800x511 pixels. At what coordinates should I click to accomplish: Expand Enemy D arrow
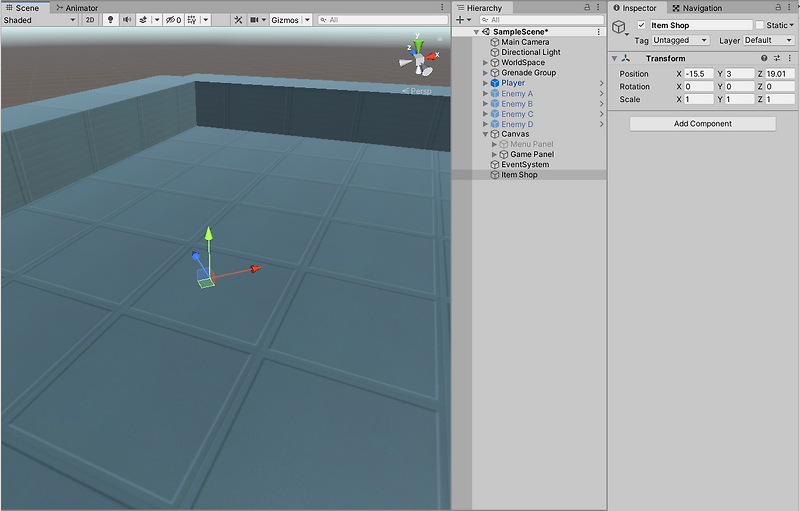point(485,124)
